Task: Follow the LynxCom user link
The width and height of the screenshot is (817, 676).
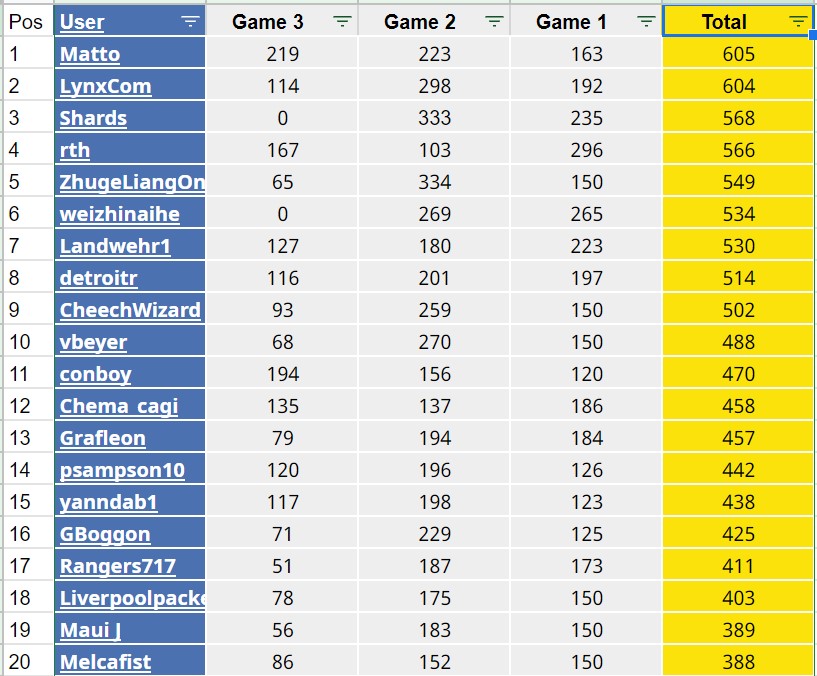Action: (105, 86)
